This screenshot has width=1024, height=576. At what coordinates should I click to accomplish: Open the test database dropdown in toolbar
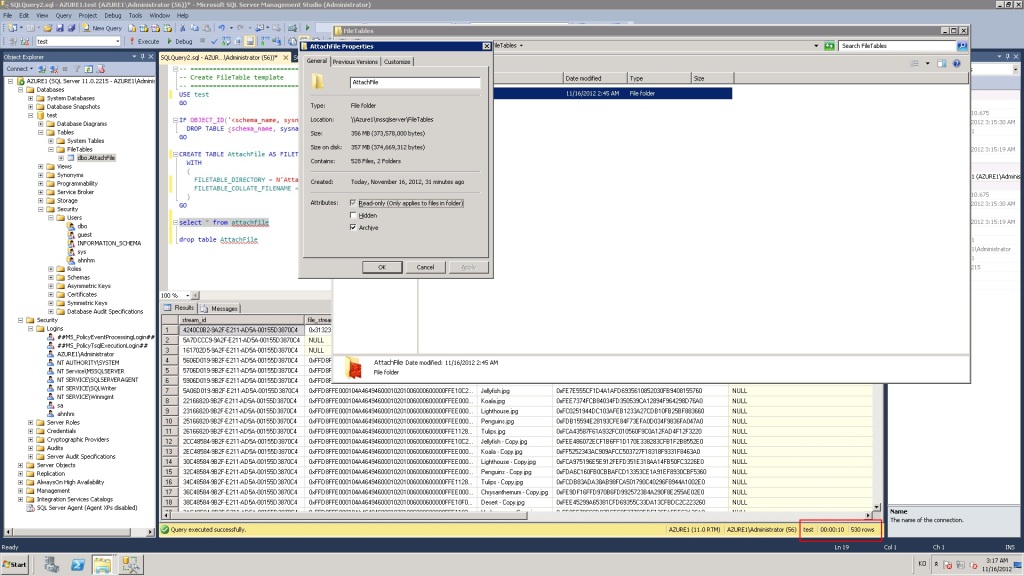[118, 41]
